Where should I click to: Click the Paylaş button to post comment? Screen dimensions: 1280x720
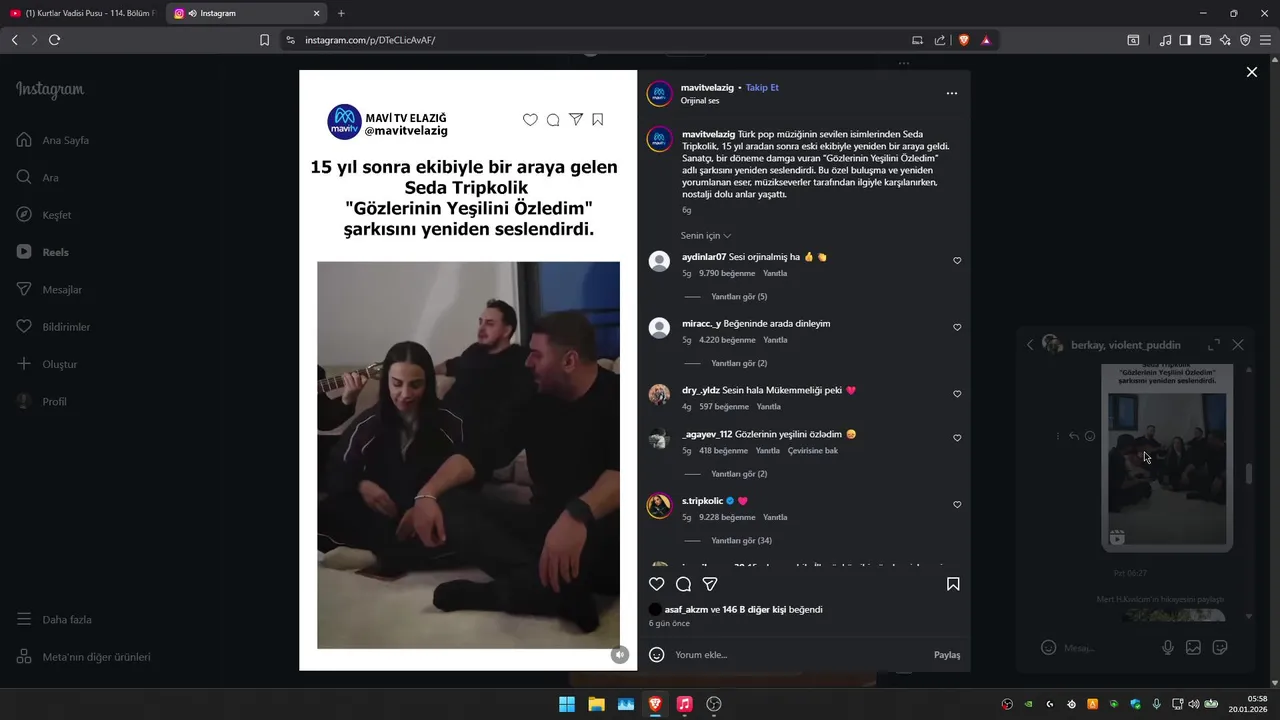point(947,655)
